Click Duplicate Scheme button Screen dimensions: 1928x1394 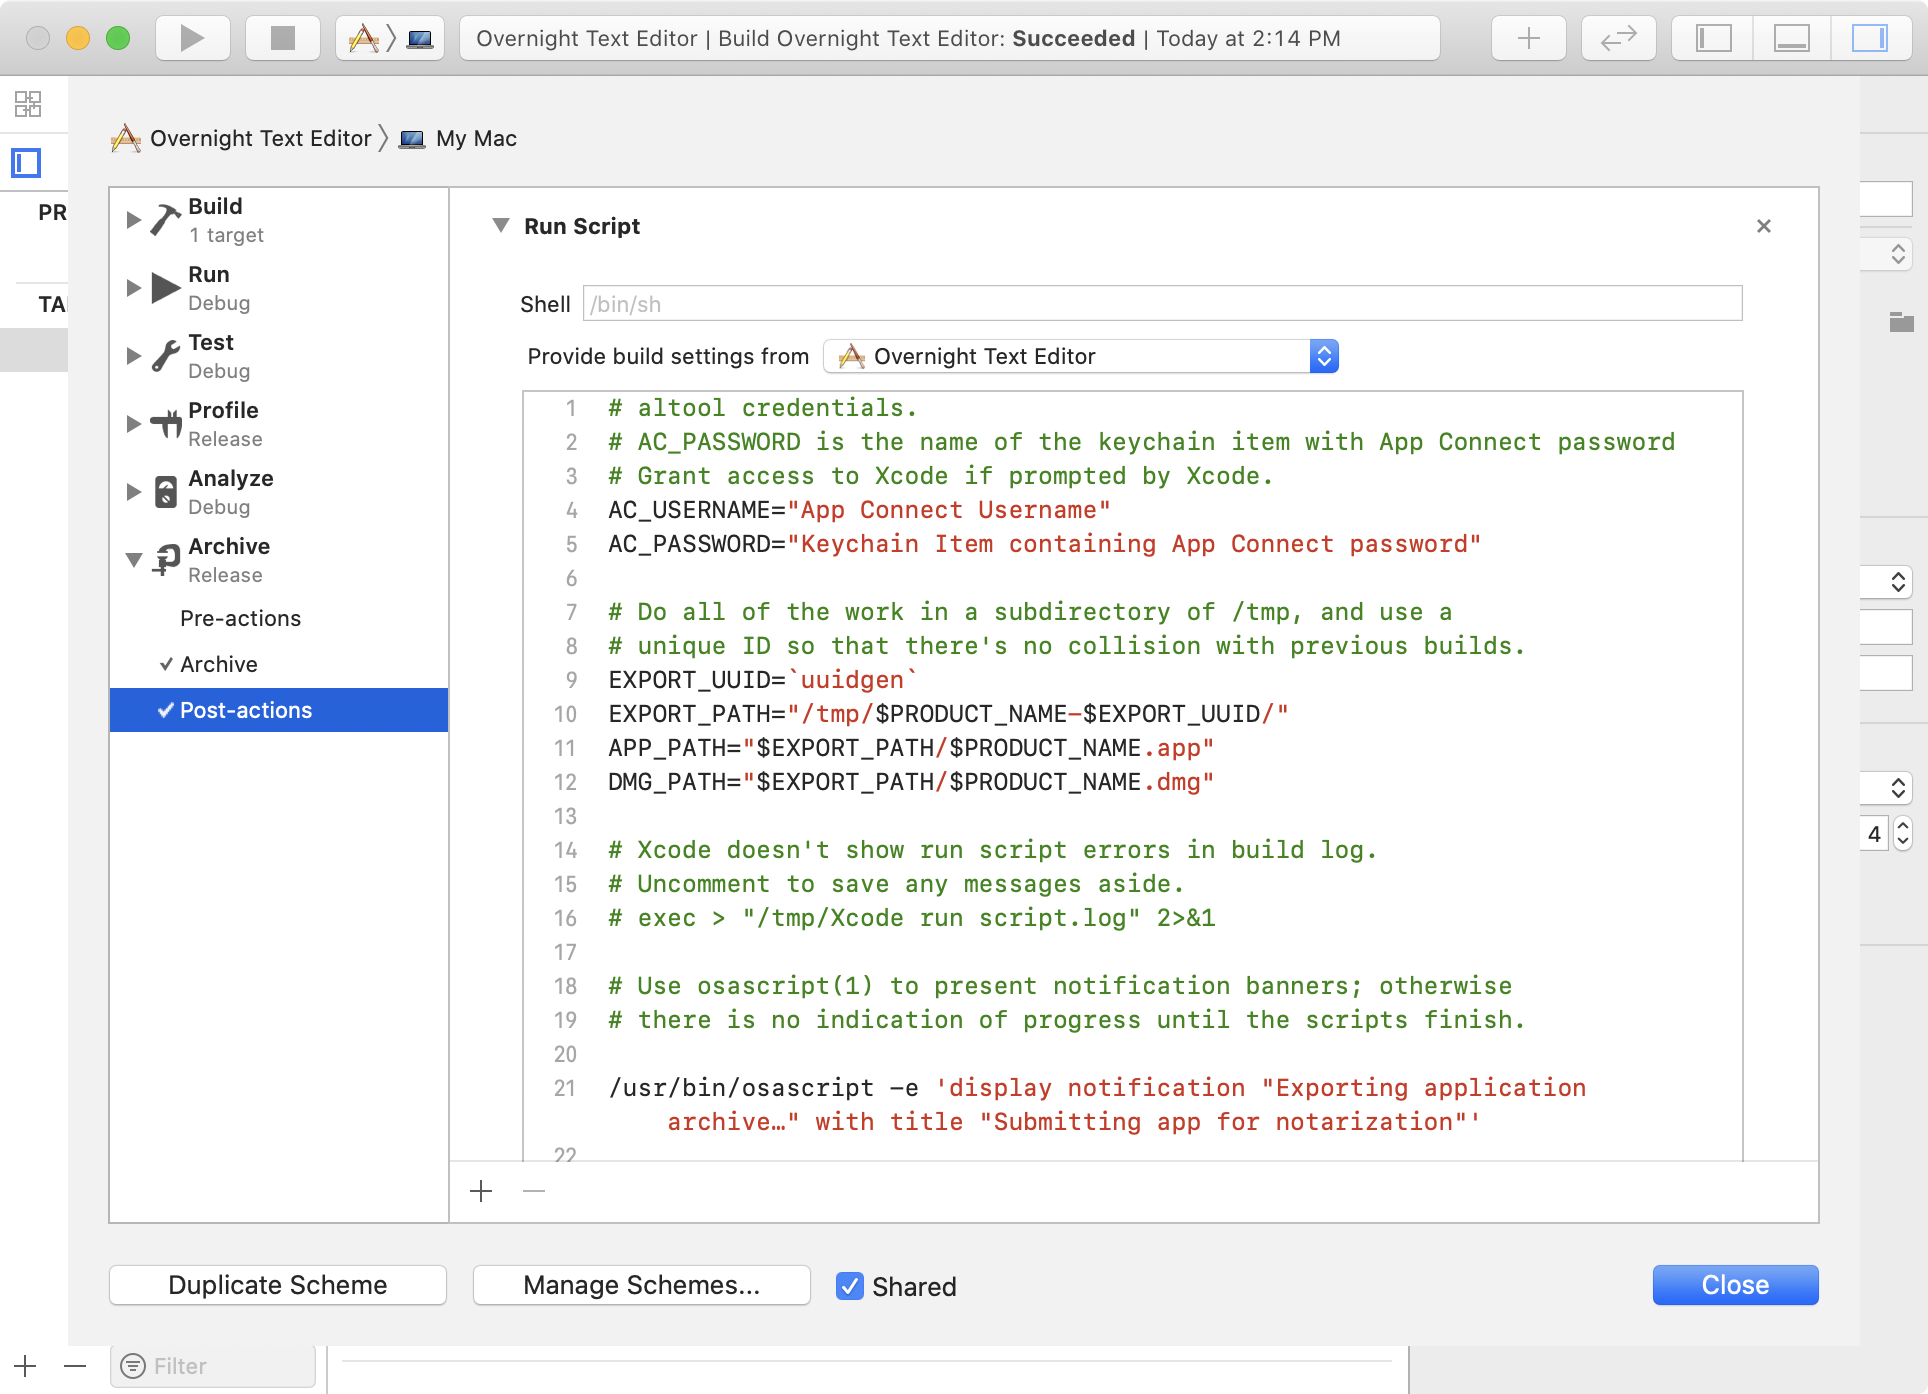click(x=278, y=1285)
